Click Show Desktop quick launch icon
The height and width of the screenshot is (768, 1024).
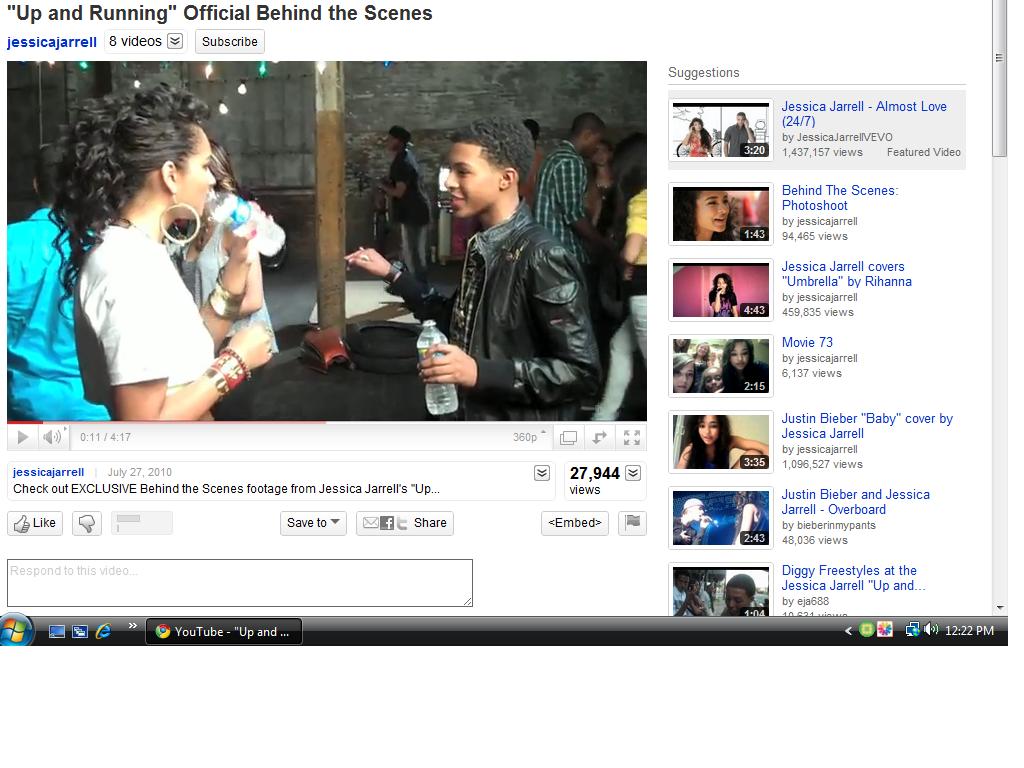(57, 632)
